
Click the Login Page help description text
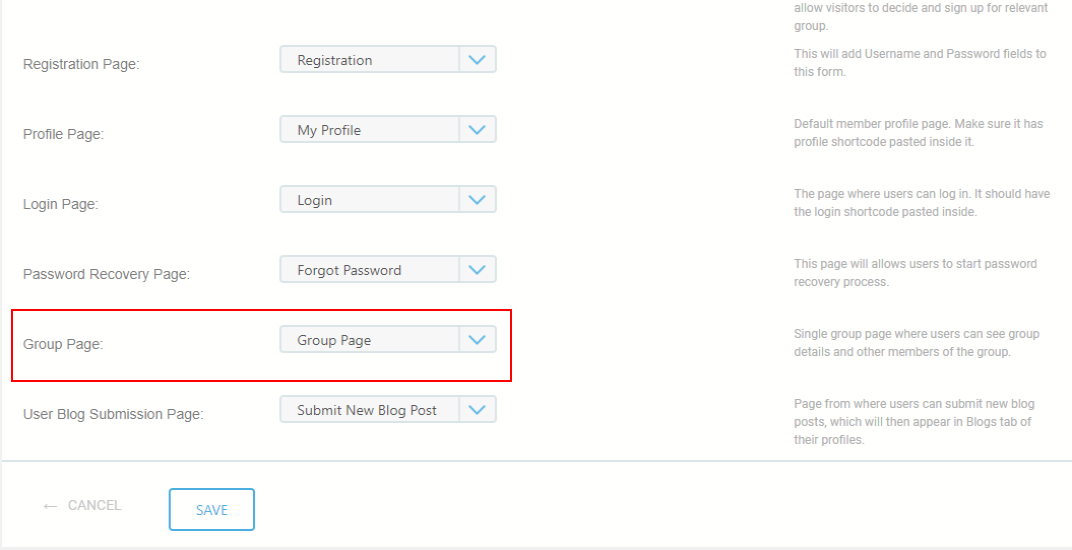921,203
